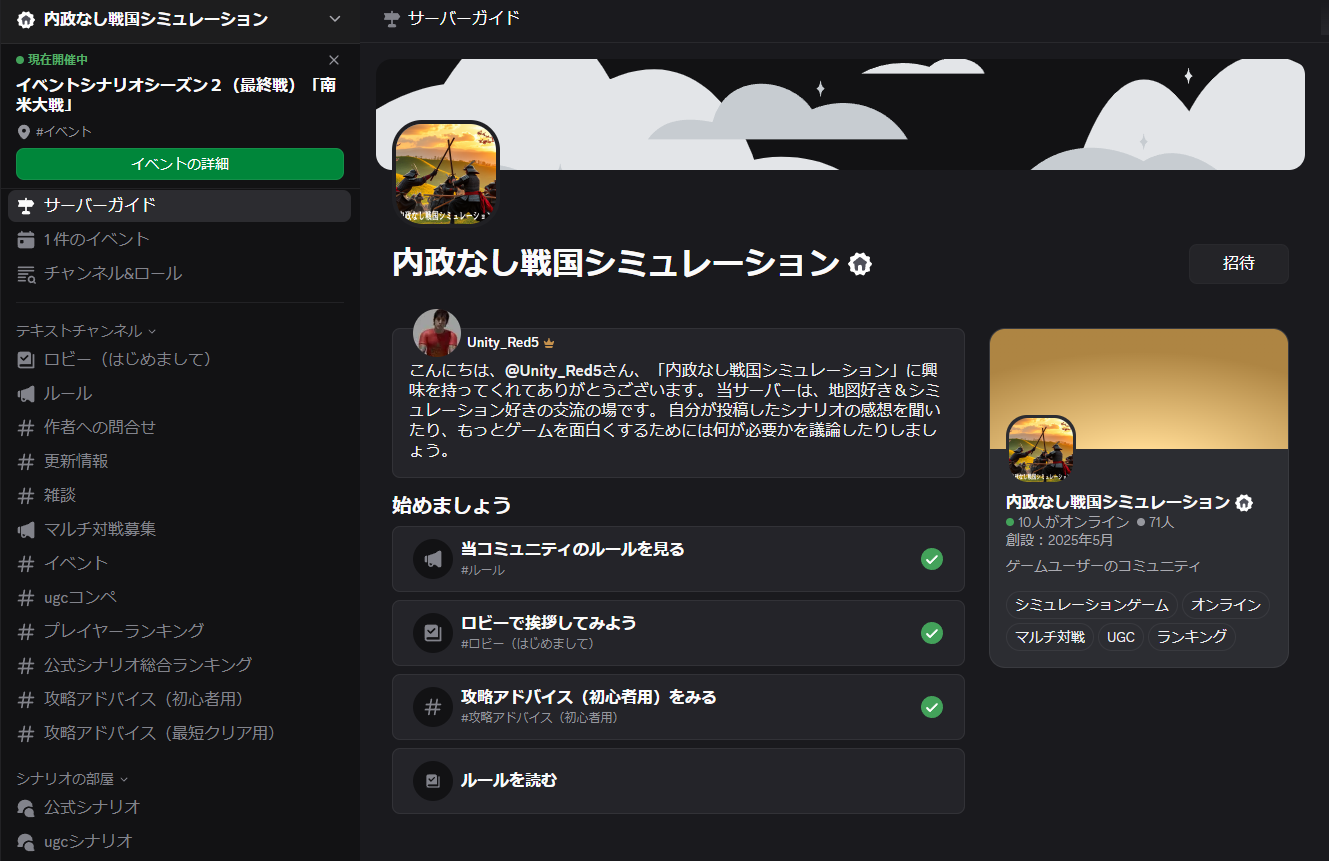The width and height of the screenshot is (1329, 861).
Task: Click the hash icon beside 雑談 channel
Action: [x=26, y=495]
